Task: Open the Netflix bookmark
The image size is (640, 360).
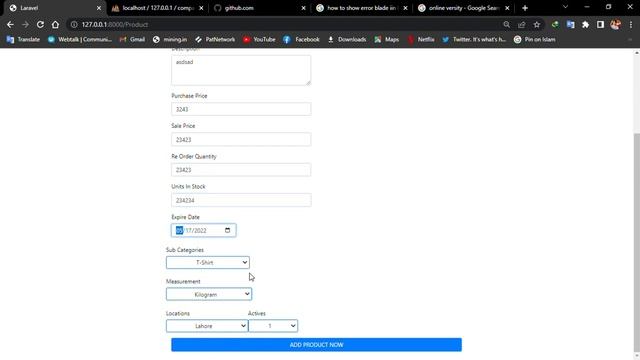Action: pos(421,40)
